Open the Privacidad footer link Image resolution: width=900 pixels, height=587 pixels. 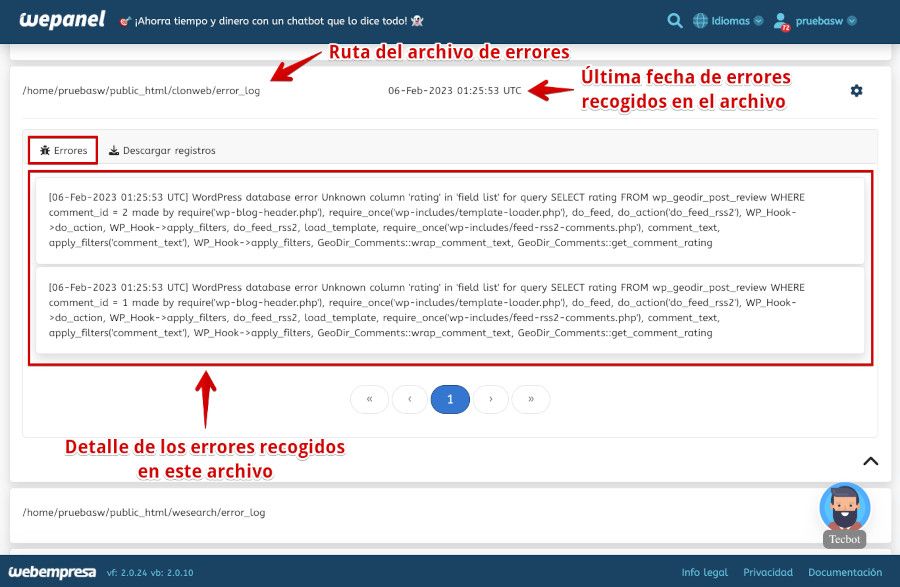coord(768,572)
